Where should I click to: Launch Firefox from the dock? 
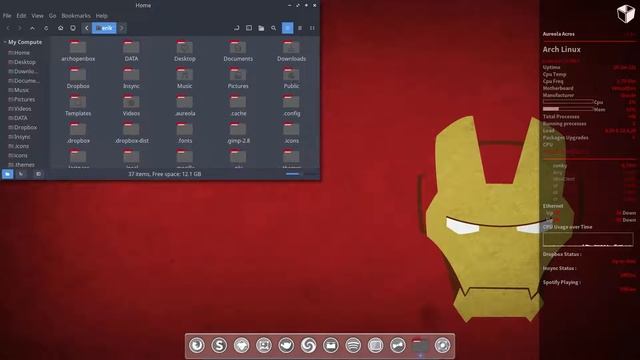197,345
